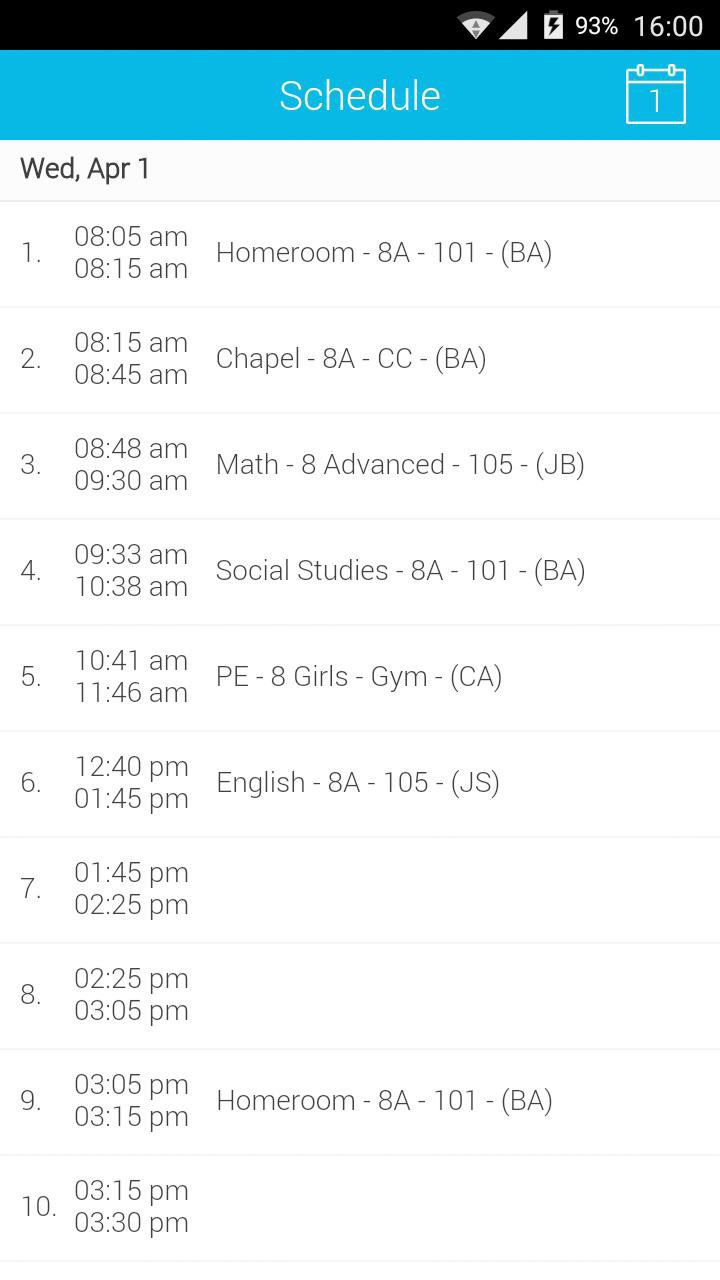Open the calendar date picker icon
This screenshot has width=720, height=1280.
pyautogui.click(x=655, y=96)
